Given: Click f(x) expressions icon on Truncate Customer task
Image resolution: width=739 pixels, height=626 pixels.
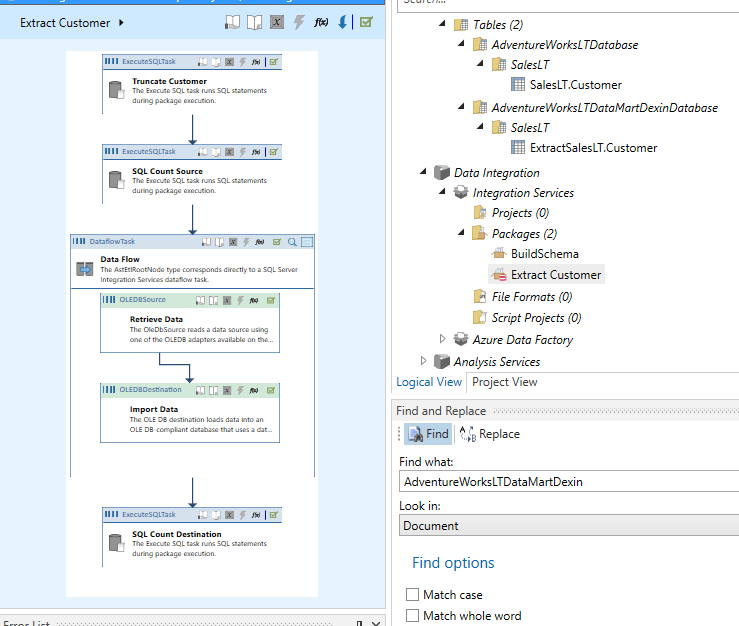Looking at the screenshot, I should (x=256, y=62).
